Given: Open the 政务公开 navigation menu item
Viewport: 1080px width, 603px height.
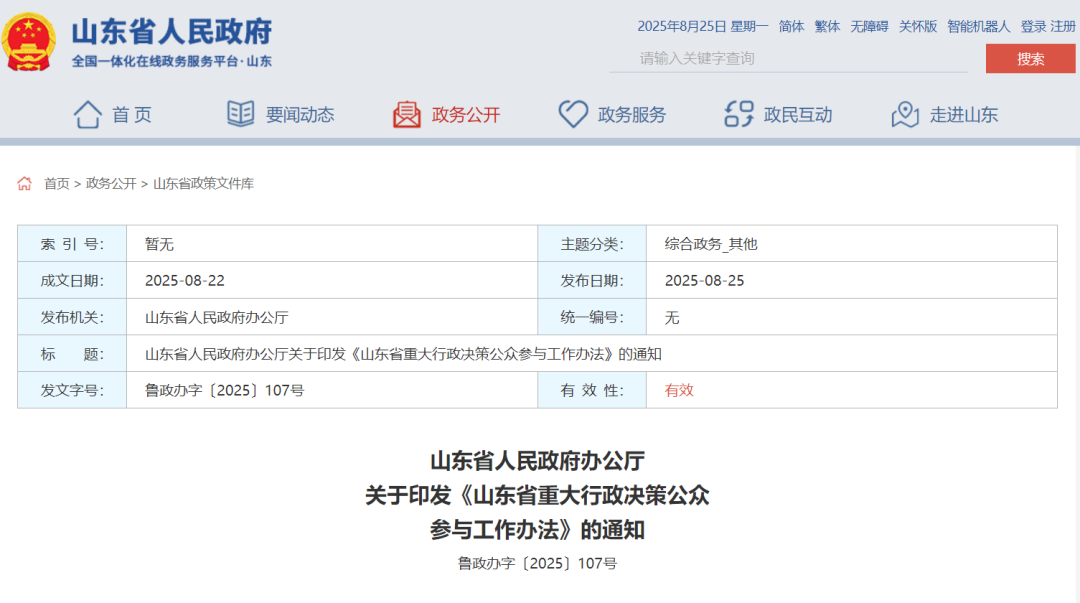Looking at the screenshot, I should (466, 115).
